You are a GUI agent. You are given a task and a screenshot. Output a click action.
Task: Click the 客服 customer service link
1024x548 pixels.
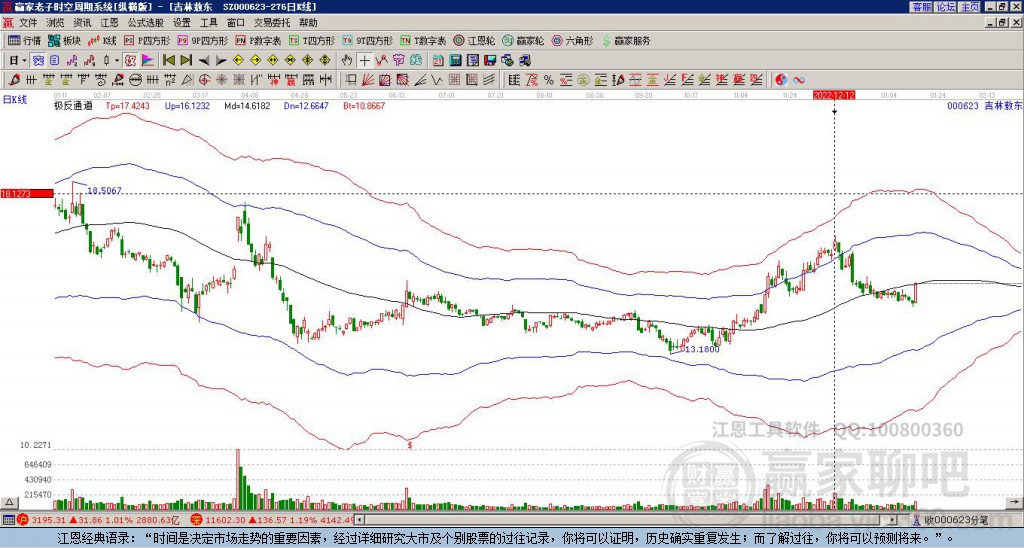coord(921,6)
